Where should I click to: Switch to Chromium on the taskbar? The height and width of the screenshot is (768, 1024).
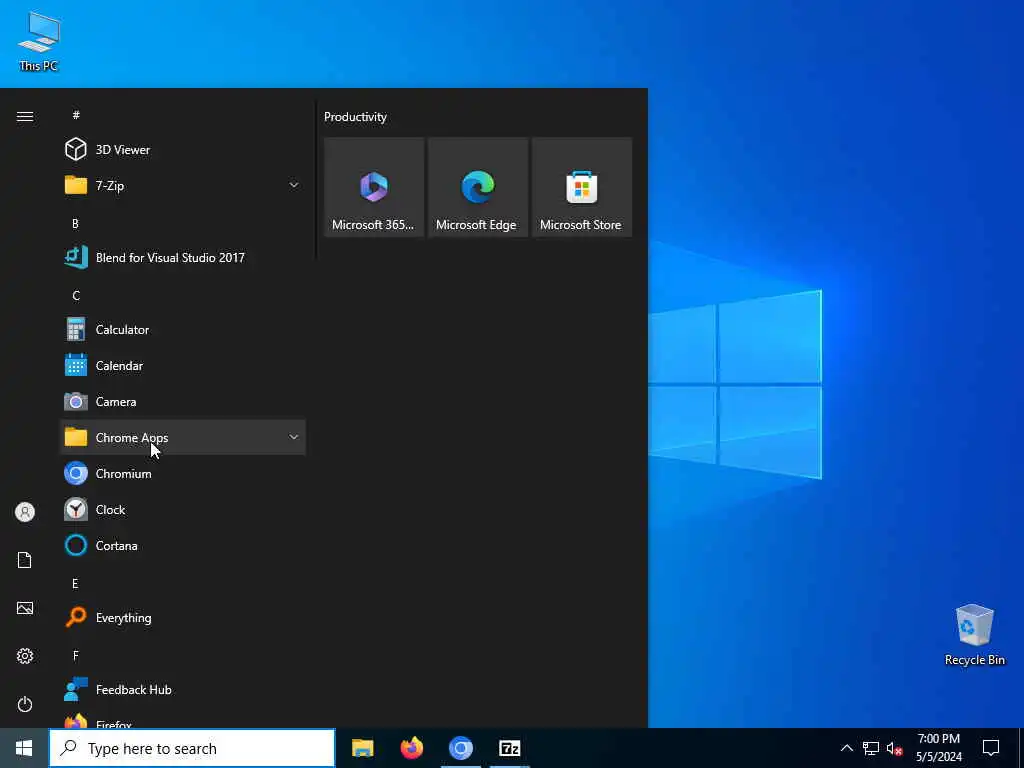[x=460, y=748]
